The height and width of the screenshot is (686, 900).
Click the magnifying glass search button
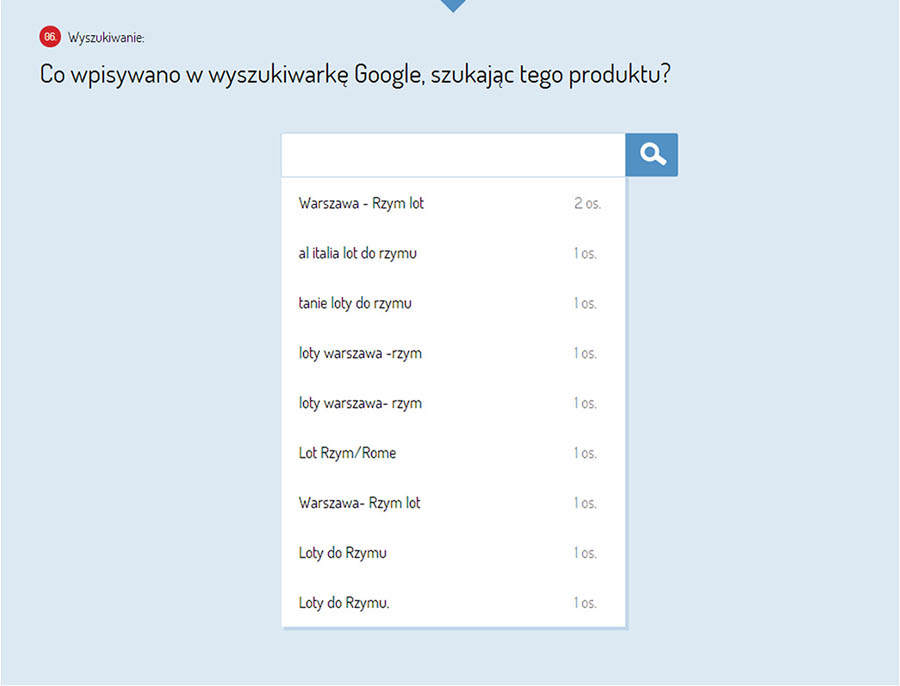[x=651, y=154]
